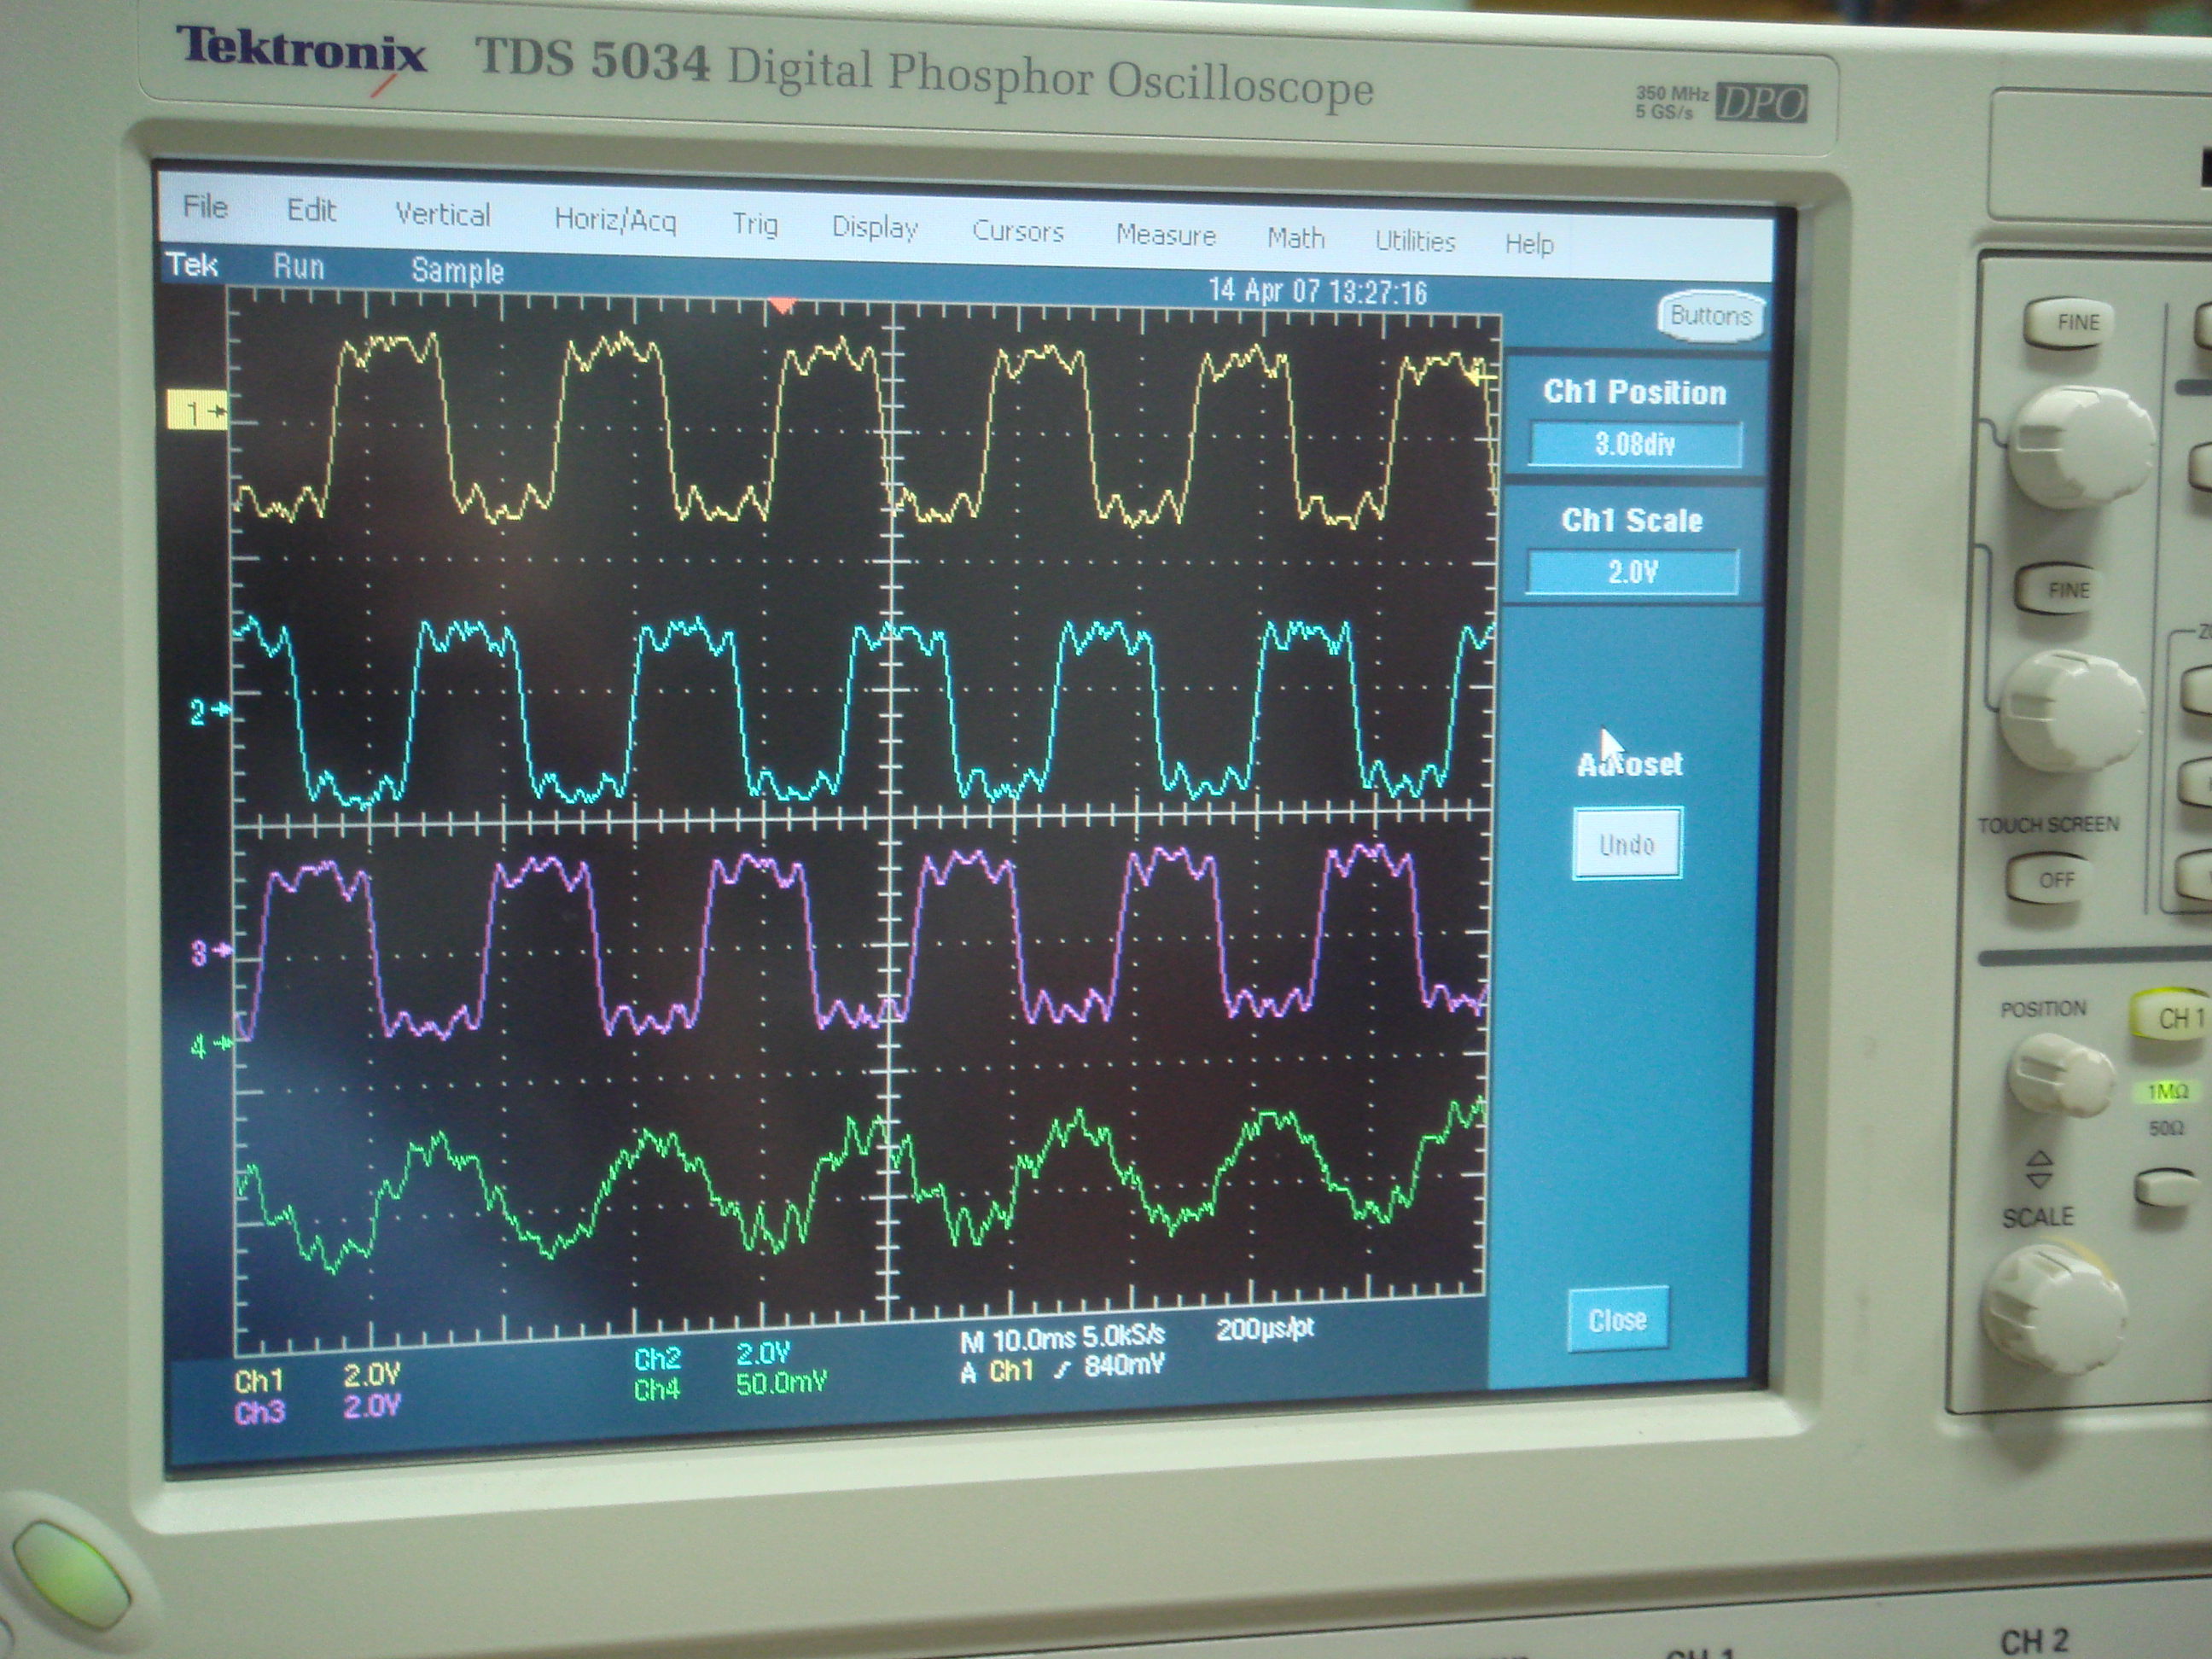Select the Ch1 Position value field

tap(1634, 444)
